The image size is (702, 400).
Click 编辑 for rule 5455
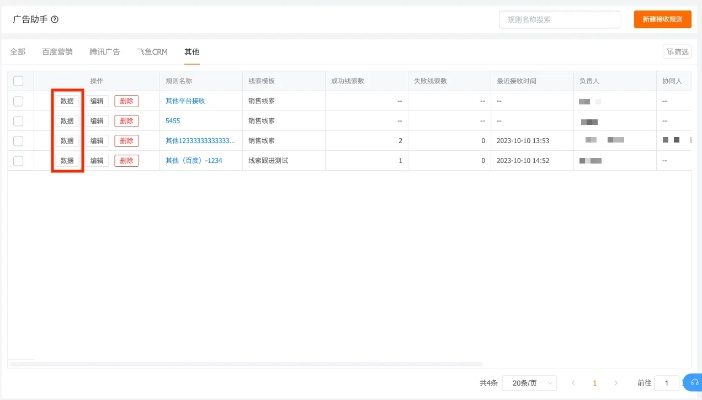click(97, 121)
